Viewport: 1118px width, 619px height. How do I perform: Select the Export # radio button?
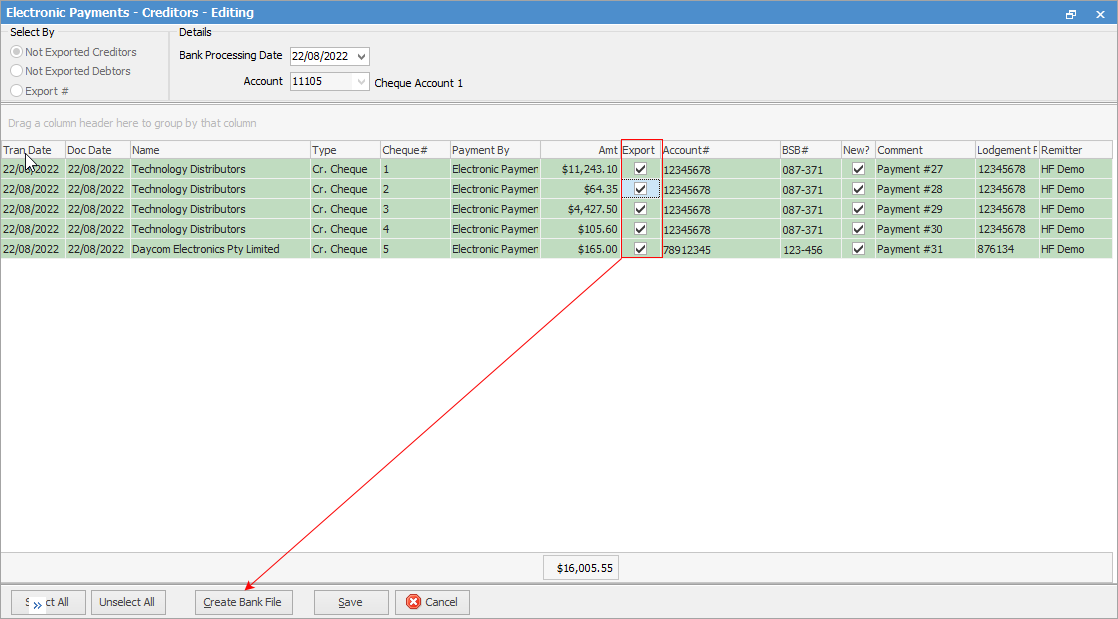click(17, 90)
